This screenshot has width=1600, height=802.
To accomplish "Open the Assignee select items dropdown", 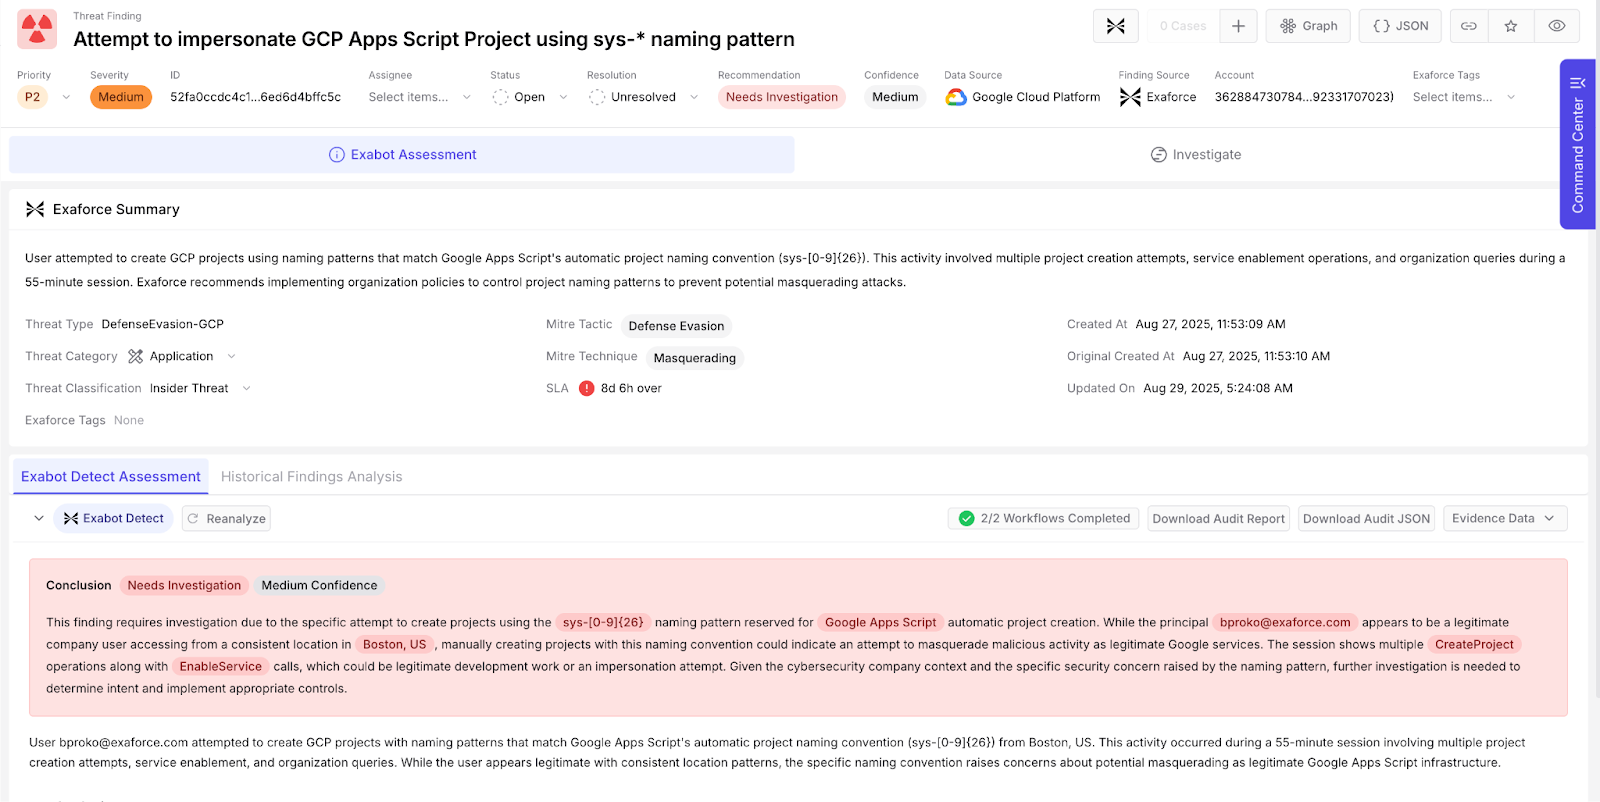I will (x=420, y=97).
